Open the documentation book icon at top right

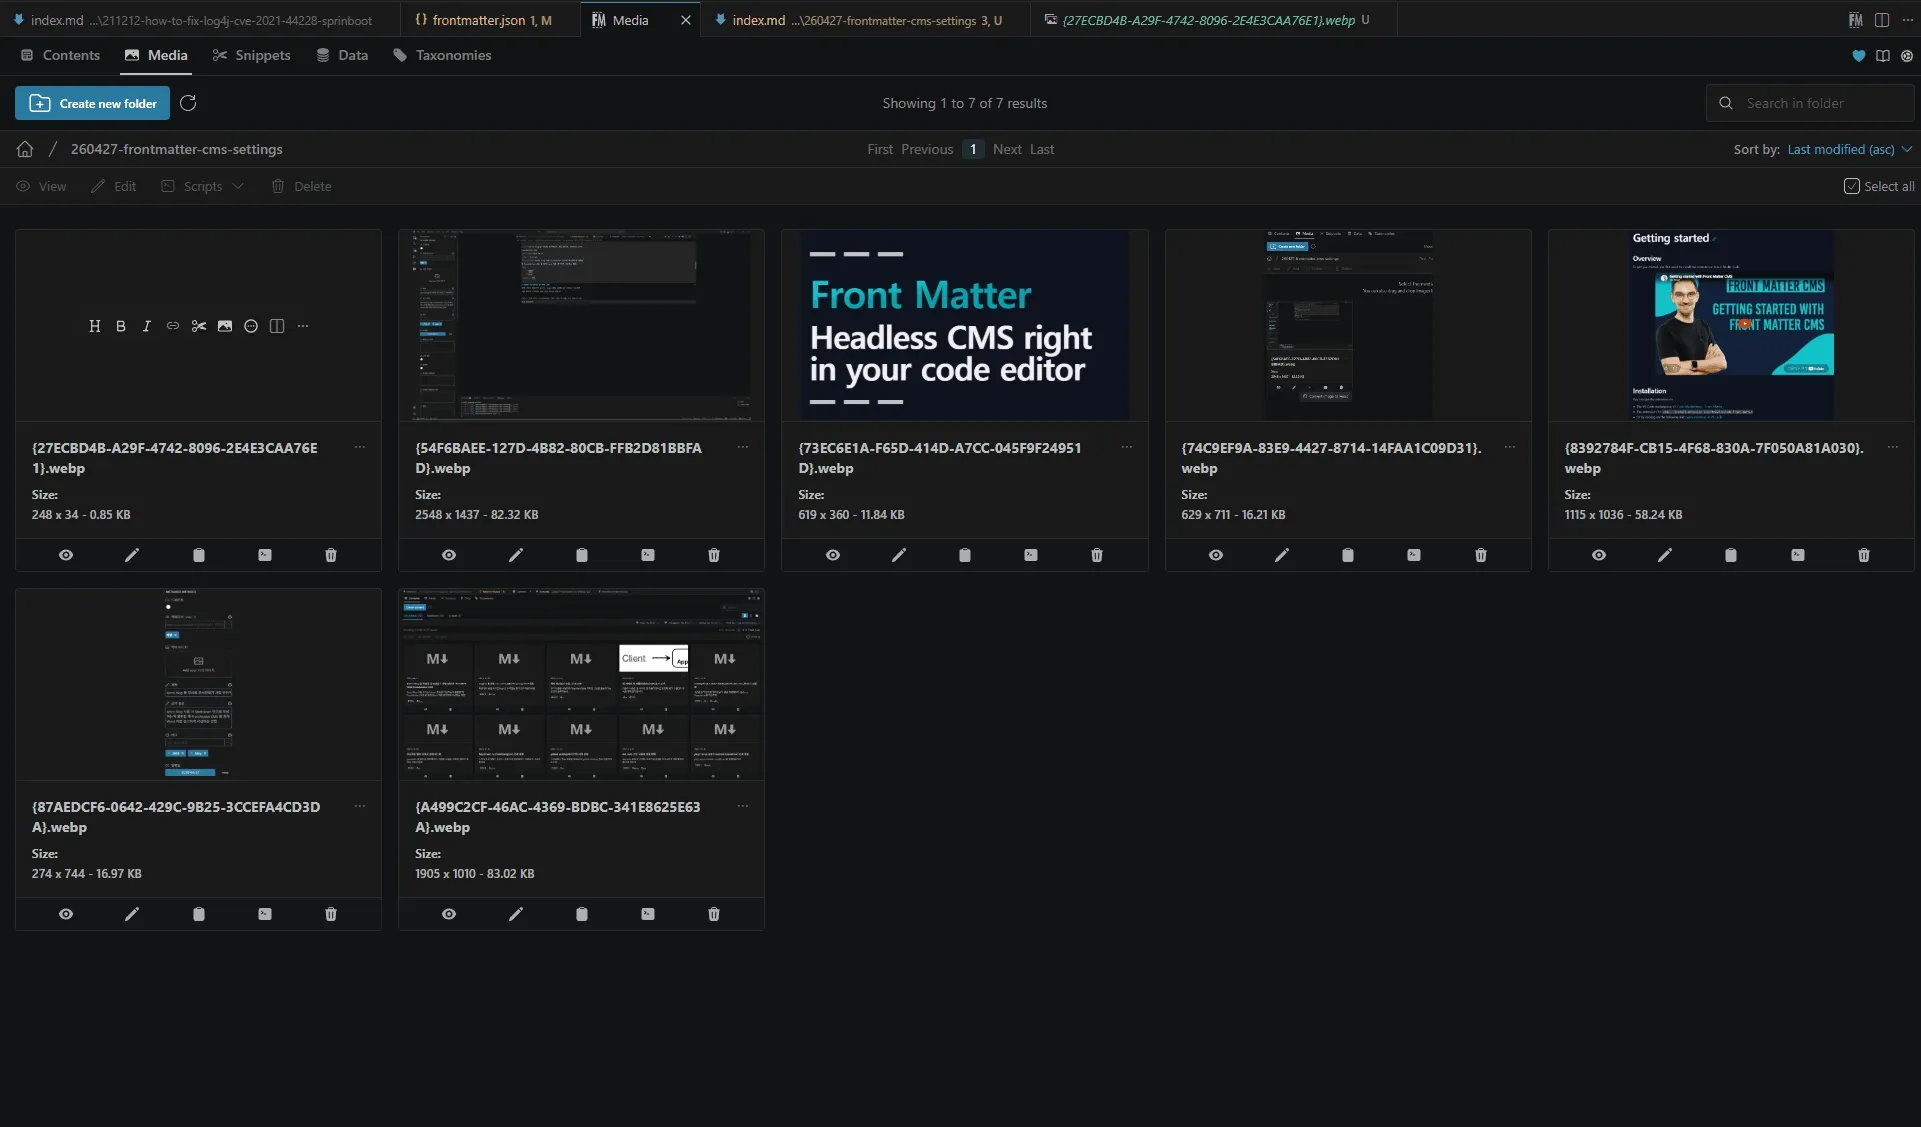click(x=1882, y=56)
